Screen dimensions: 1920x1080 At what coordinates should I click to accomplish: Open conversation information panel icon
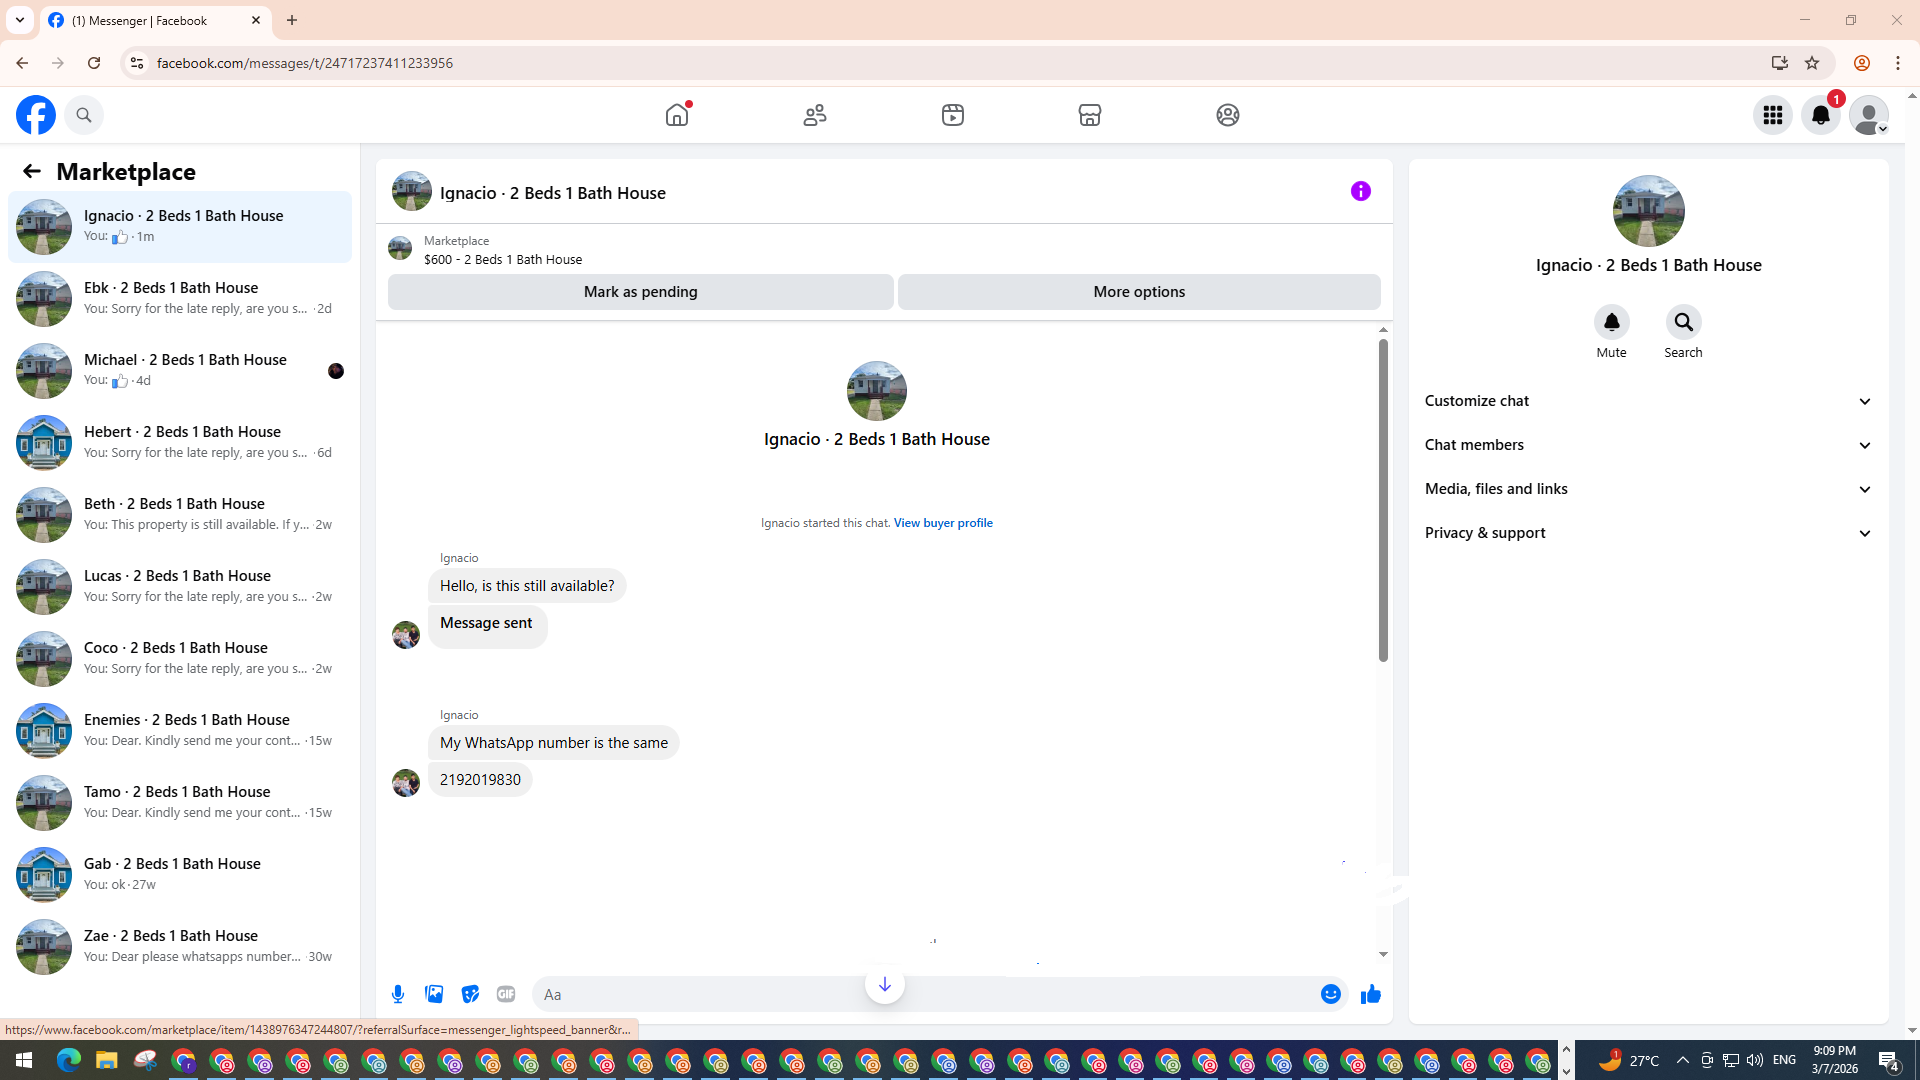[1361, 191]
